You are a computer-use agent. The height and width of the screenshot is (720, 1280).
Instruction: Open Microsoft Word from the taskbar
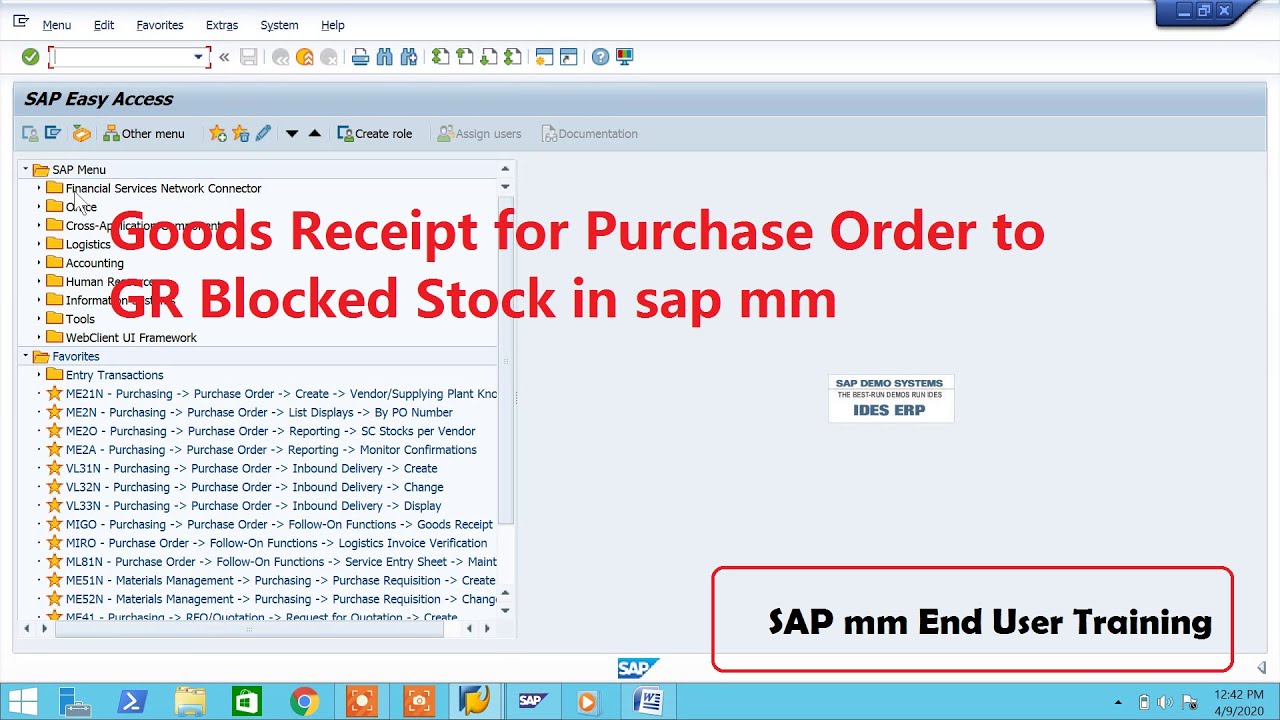(x=647, y=701)
